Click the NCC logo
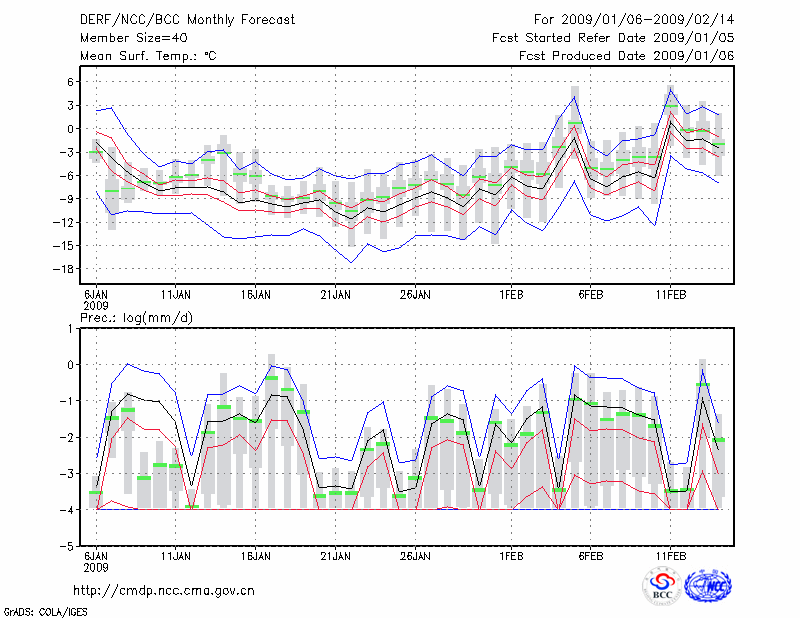 pyautogui.click(x=708, y=585)
